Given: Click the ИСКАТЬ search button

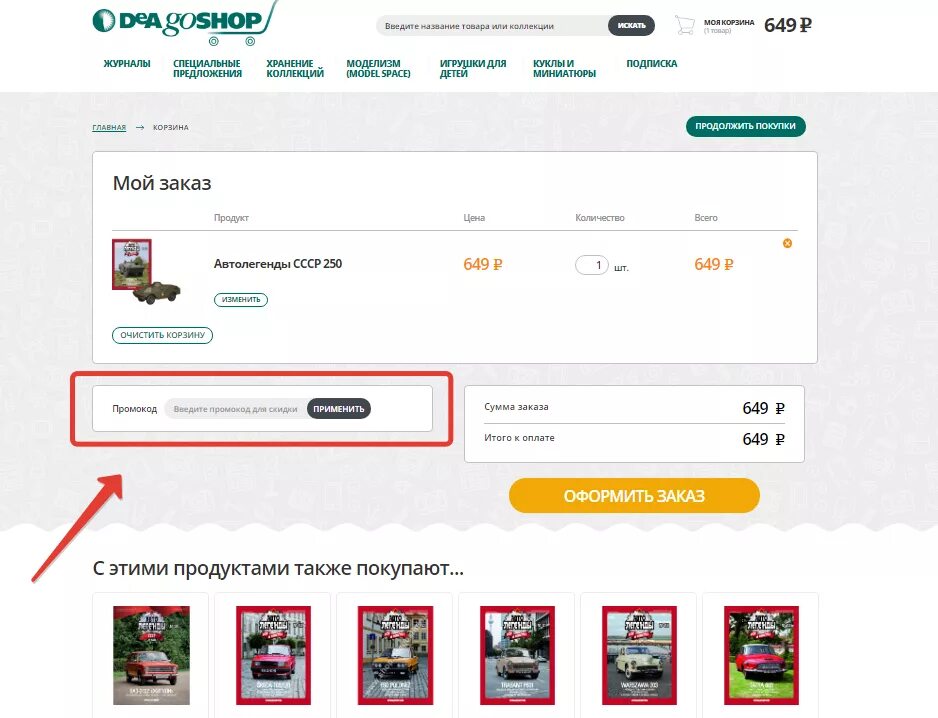Looking at the screenshot, I should (631, 26).
